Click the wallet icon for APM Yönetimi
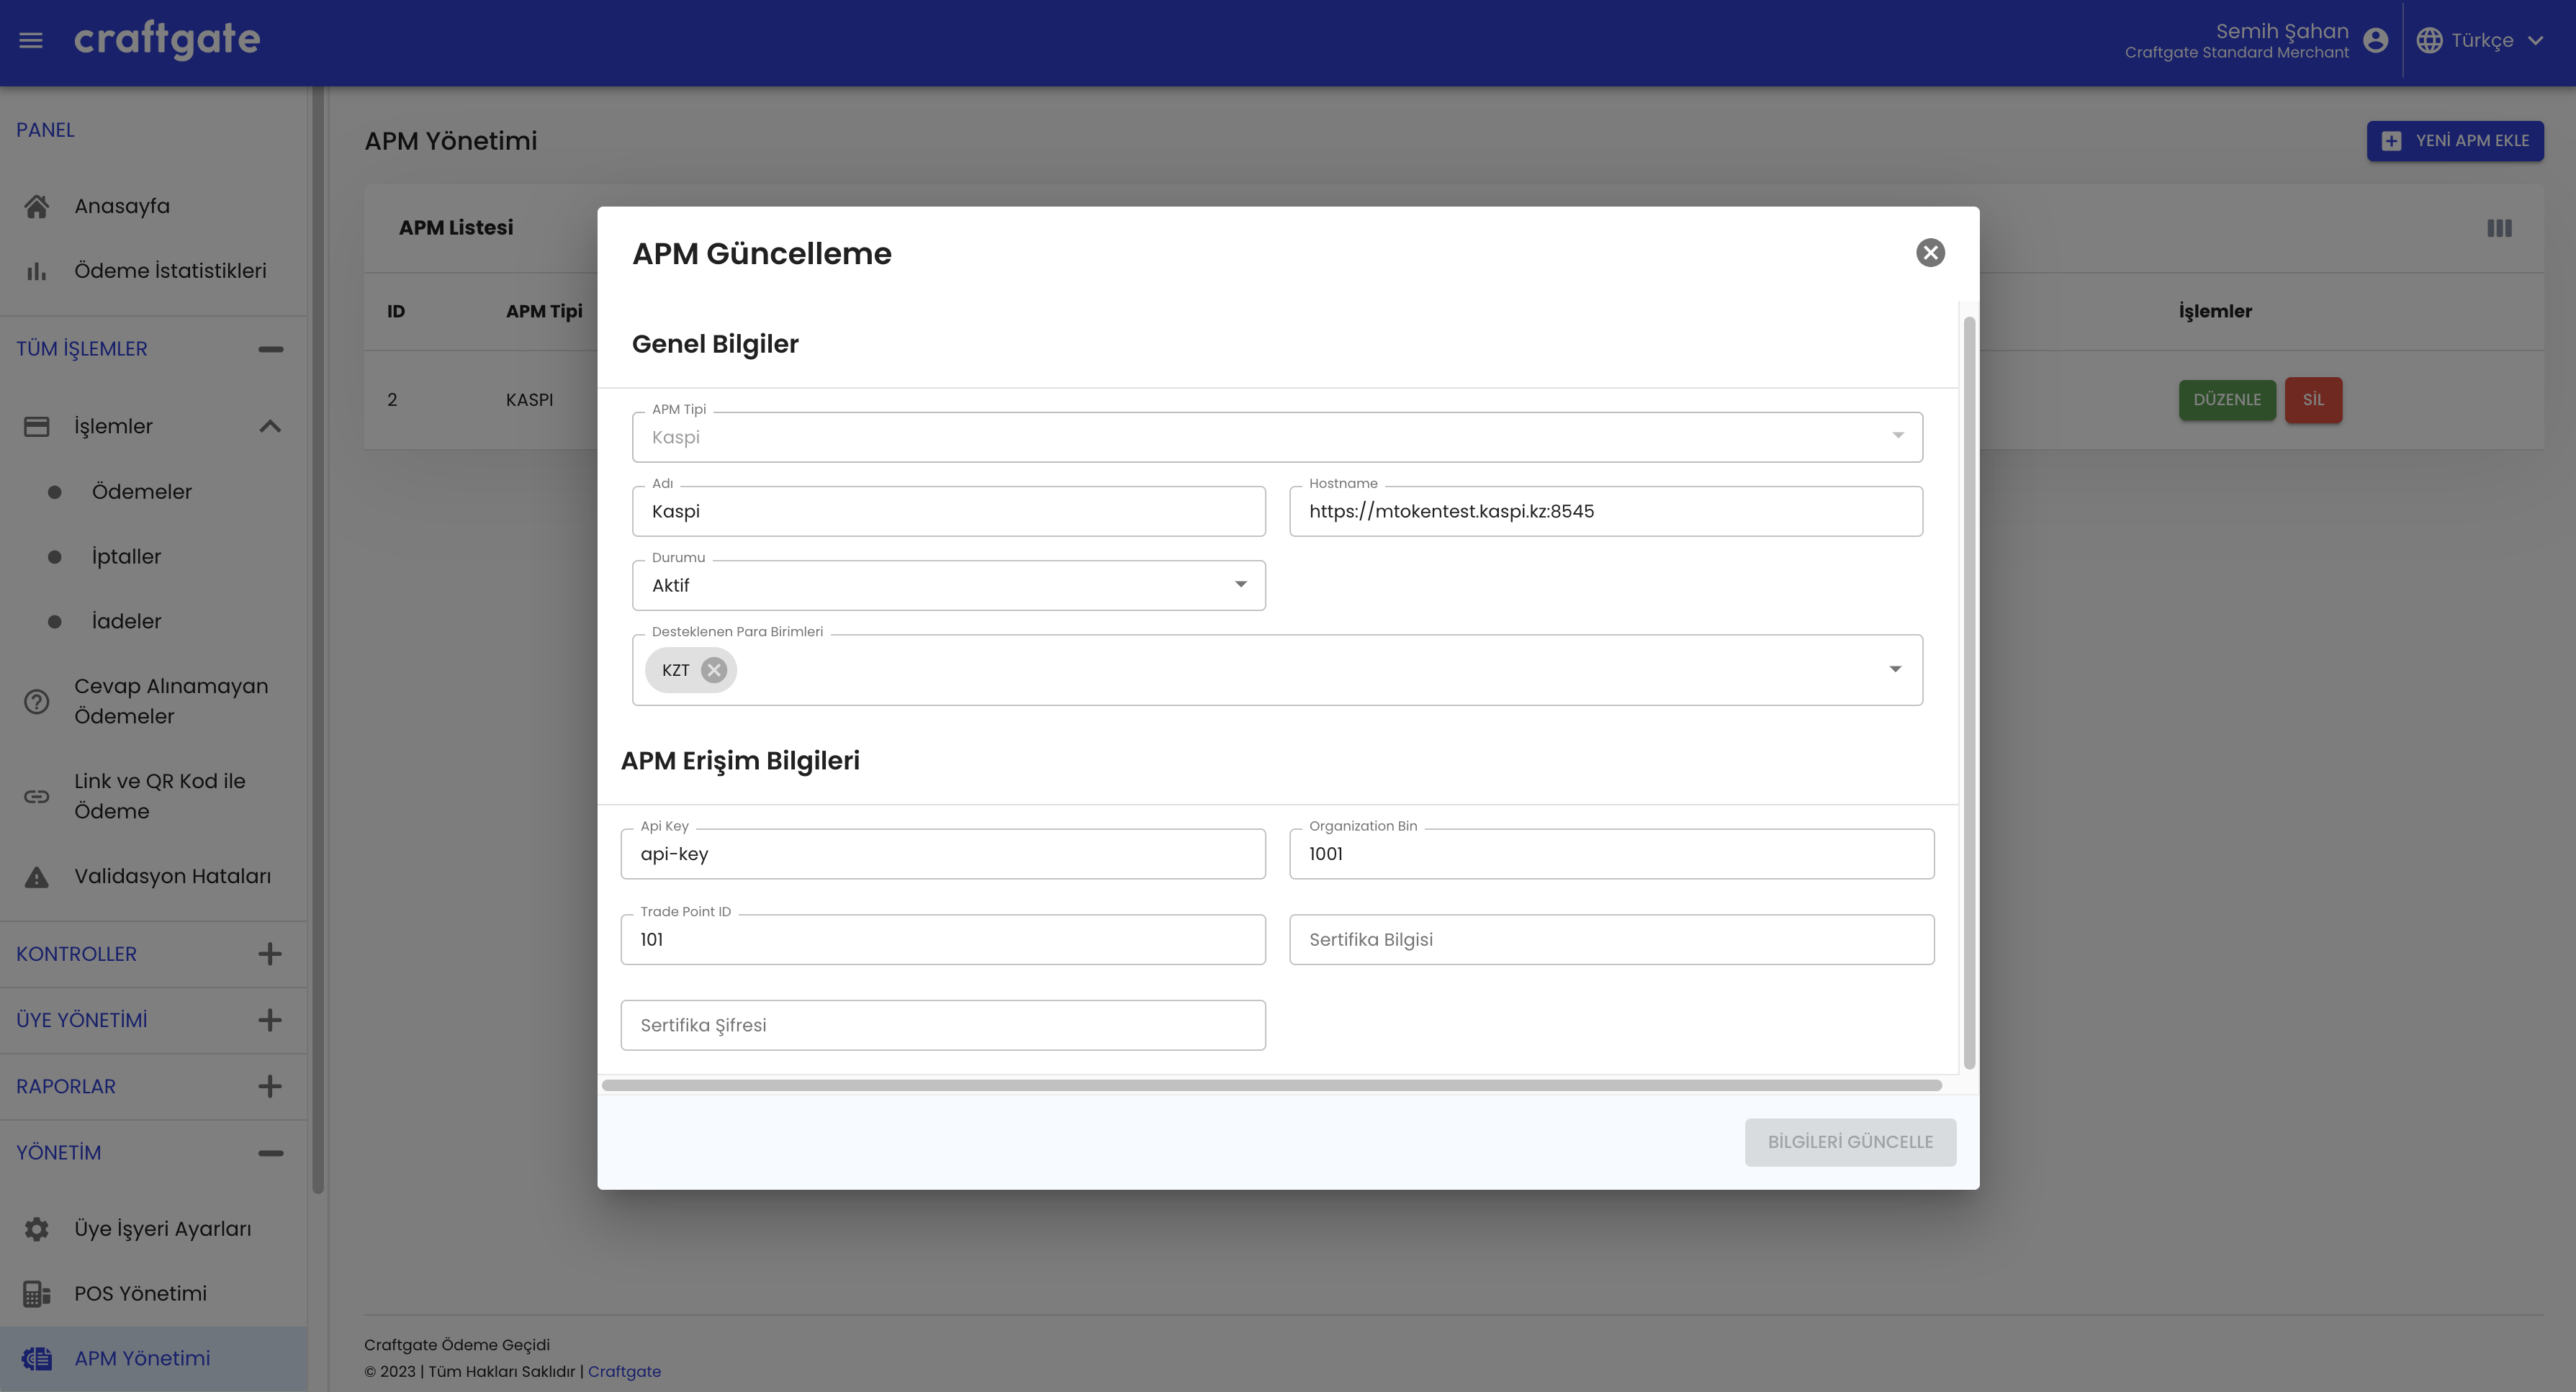The width and height of the screenshot is (2576, 1392). tap(37, 1358)
